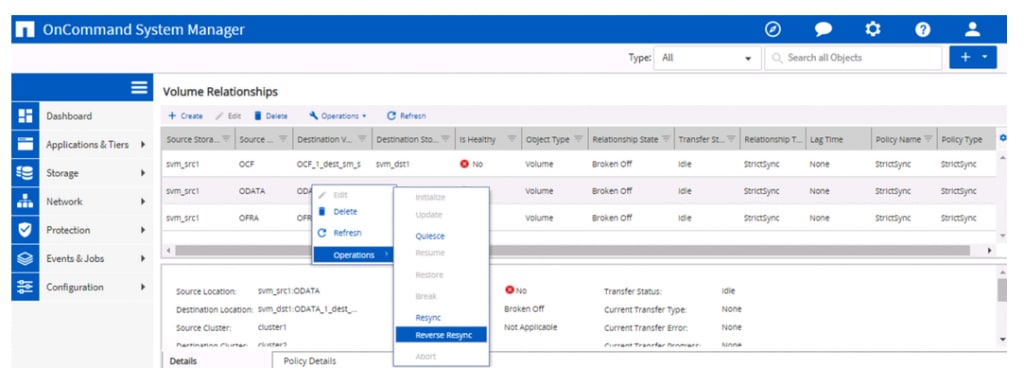The image size is (1024, 368).
Task: Click the Storage sidebar icon
Action: (25, 173)
